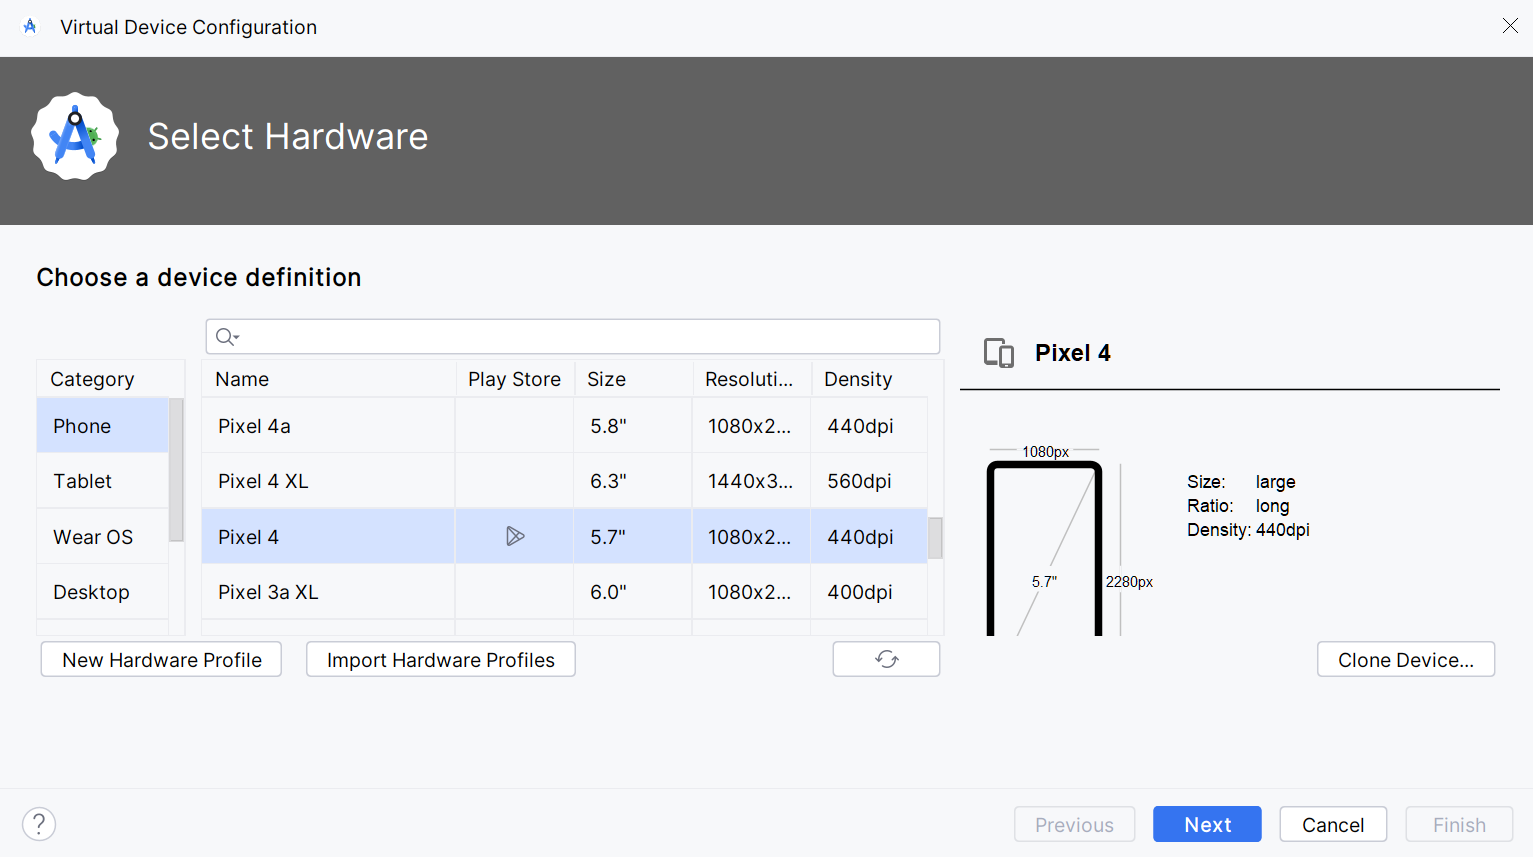Image resolution: width=1533 pixels, height=857 pixels.
Task: Click the New Hardware Profile button
Action: click(161, 660)
